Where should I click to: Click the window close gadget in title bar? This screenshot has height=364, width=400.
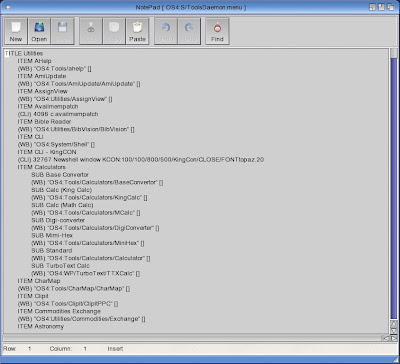pyautogui.click(x=8, y=7)
